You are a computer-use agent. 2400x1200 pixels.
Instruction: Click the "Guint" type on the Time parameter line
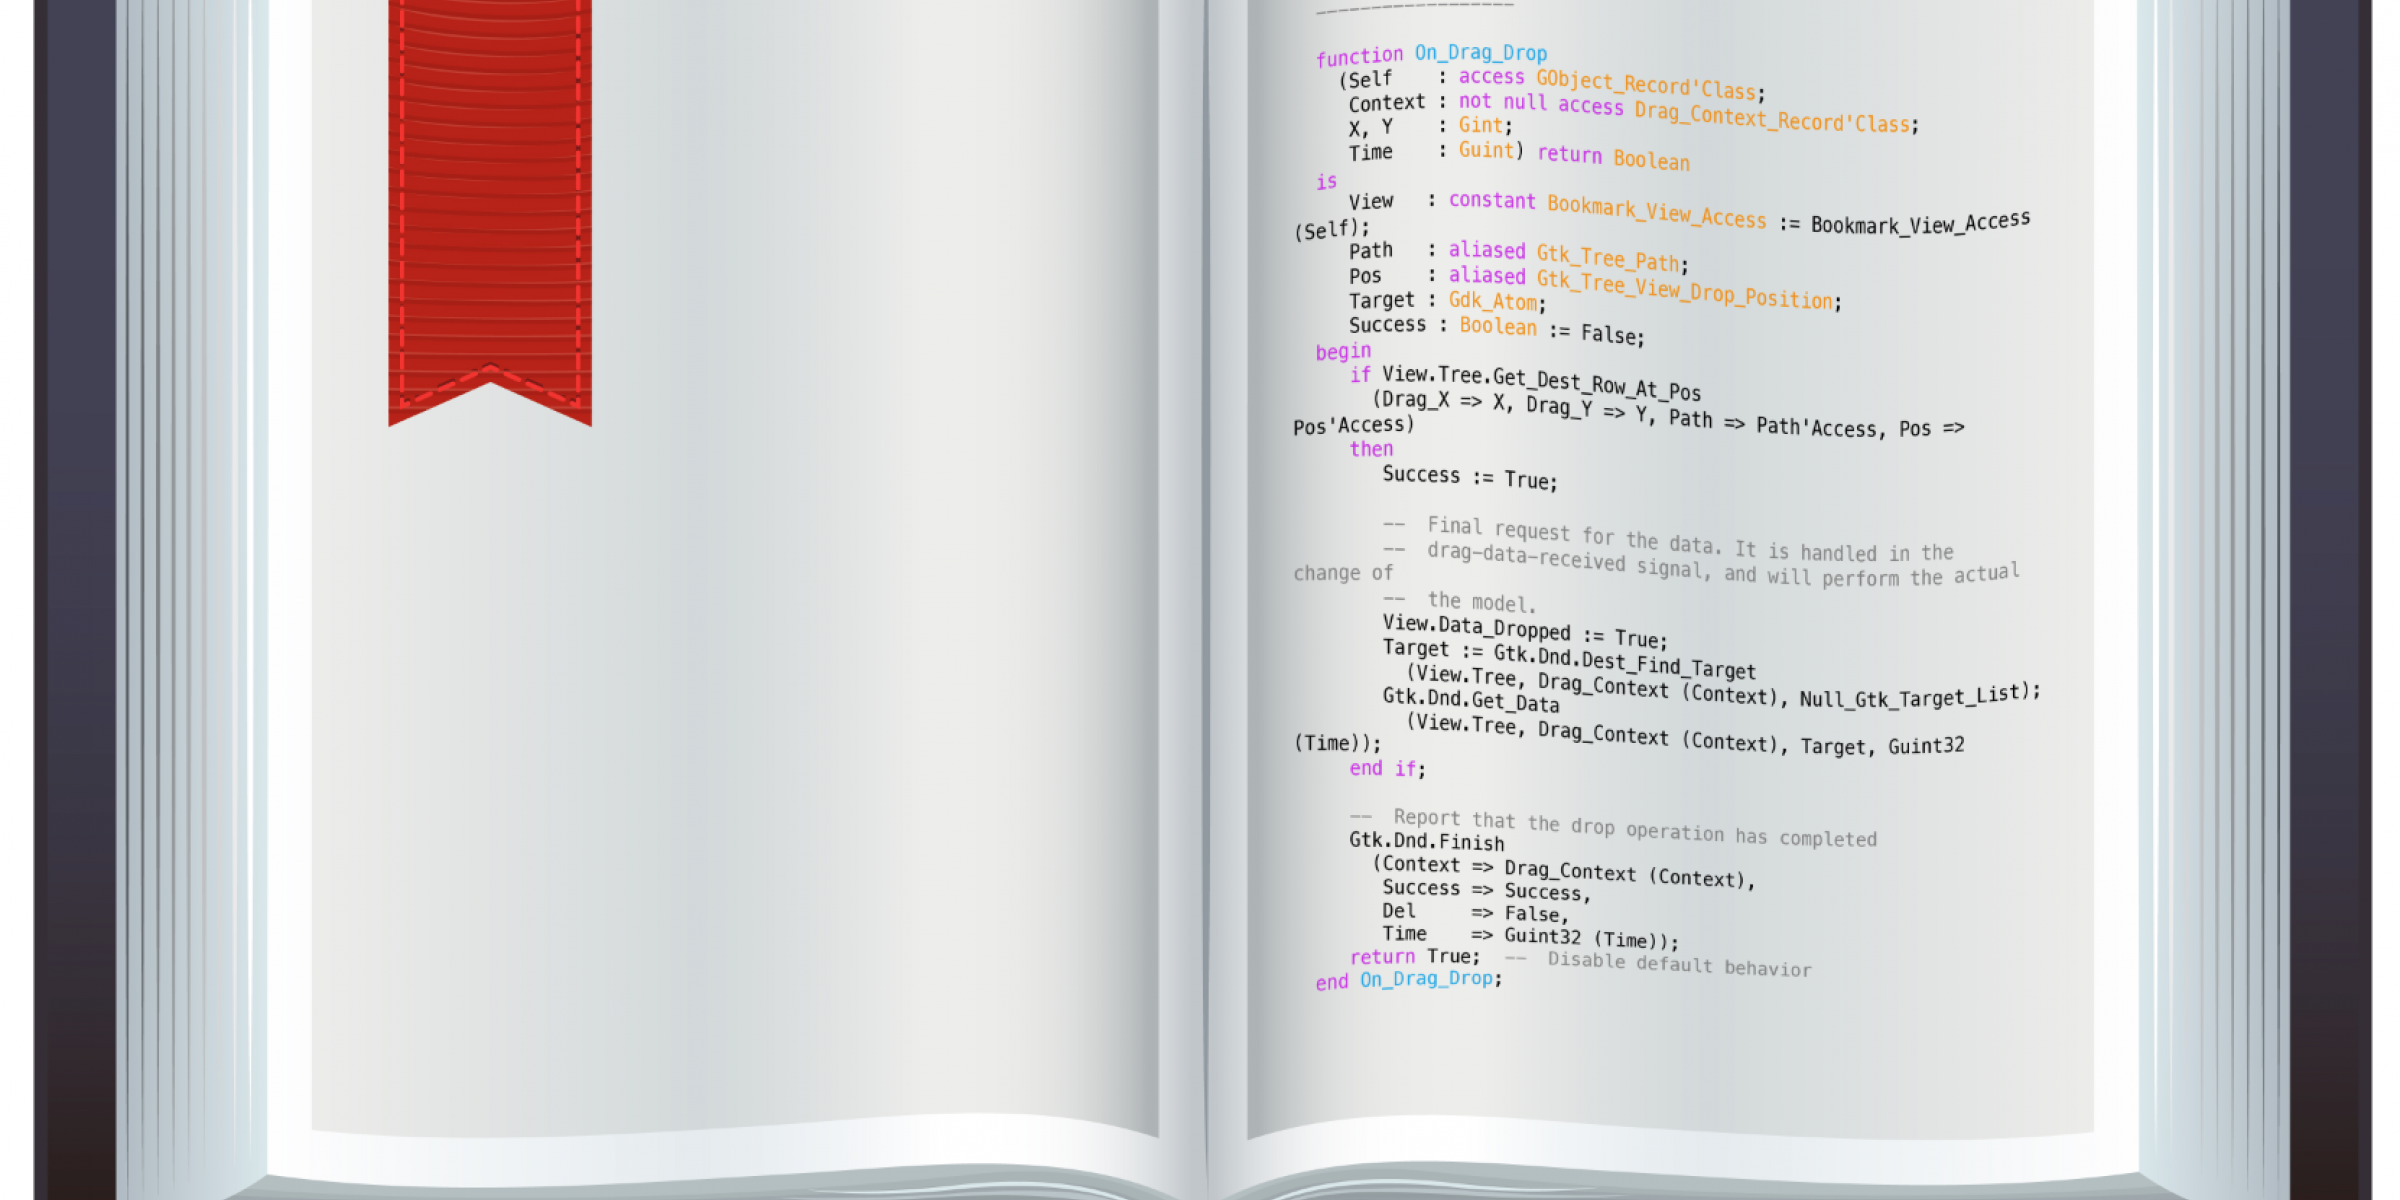pos(1486,150)
